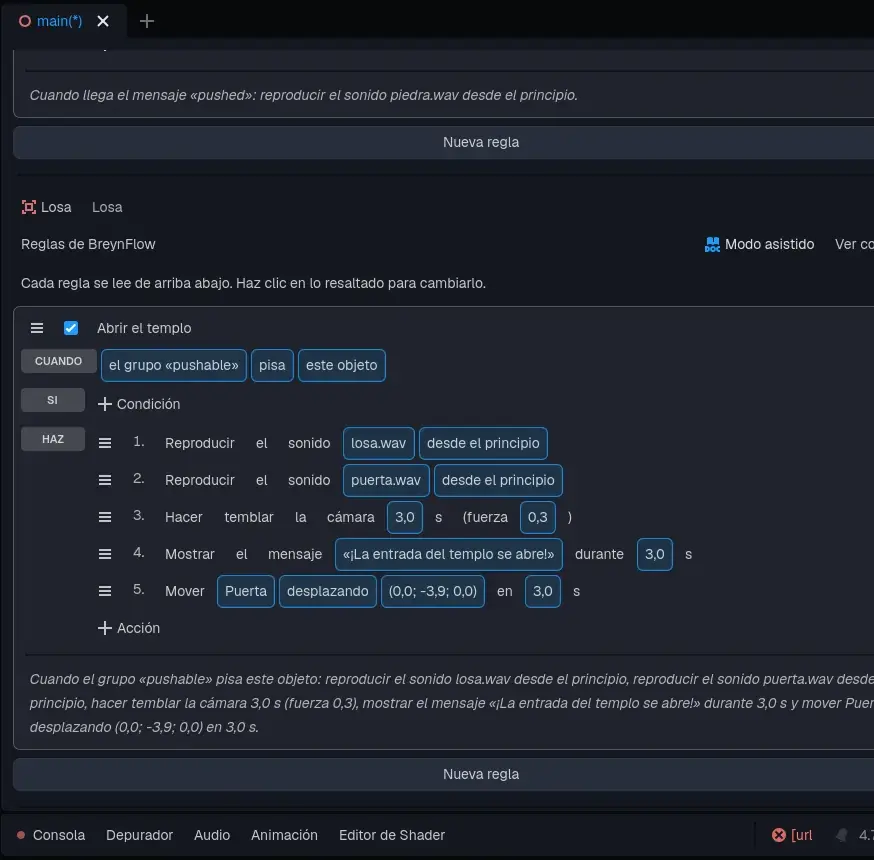This screenshot has height=860, width=874.
Task: Grab handle of action 3 camera shake
Action: [105, 517]
